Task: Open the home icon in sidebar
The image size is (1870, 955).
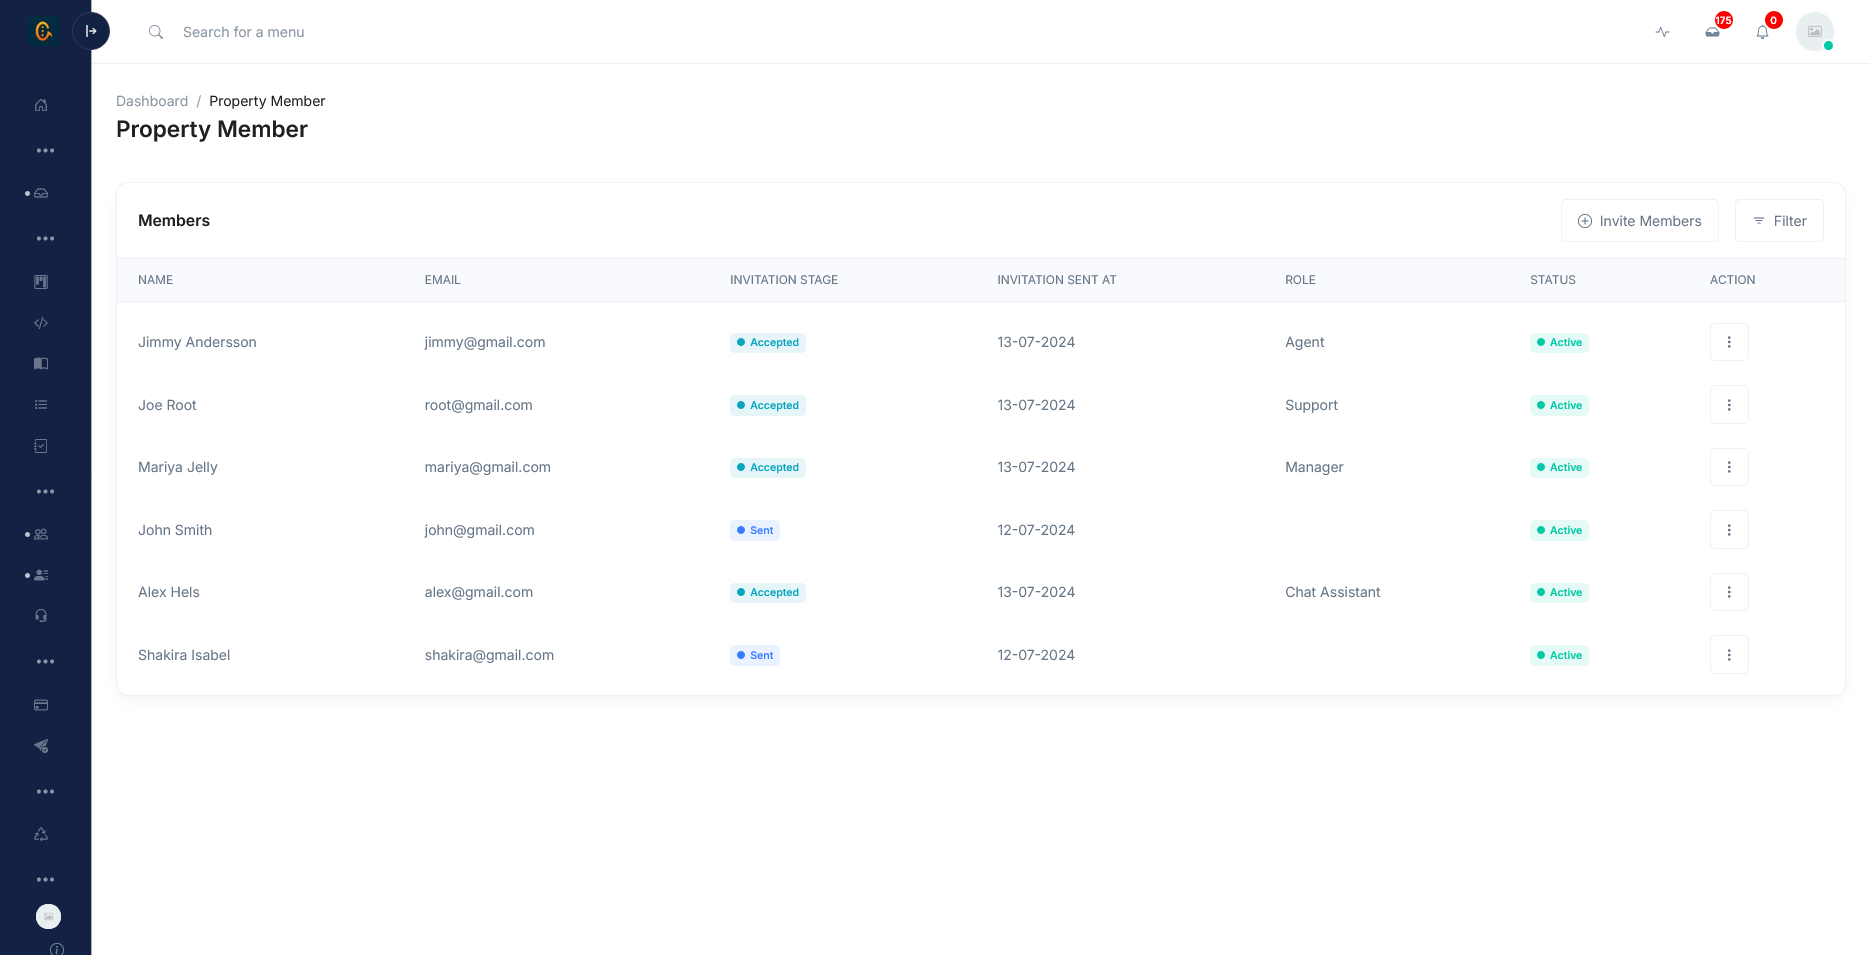Action: [41, 105]
